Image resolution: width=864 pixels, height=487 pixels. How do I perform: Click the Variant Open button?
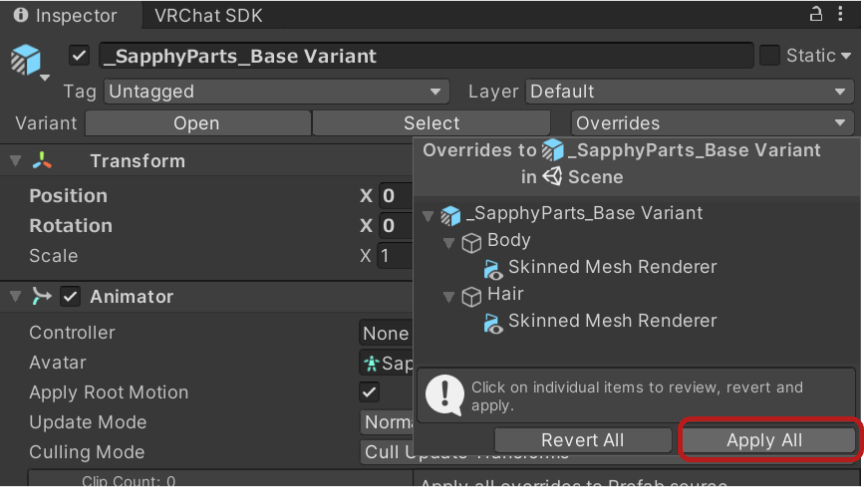[198, 123]
